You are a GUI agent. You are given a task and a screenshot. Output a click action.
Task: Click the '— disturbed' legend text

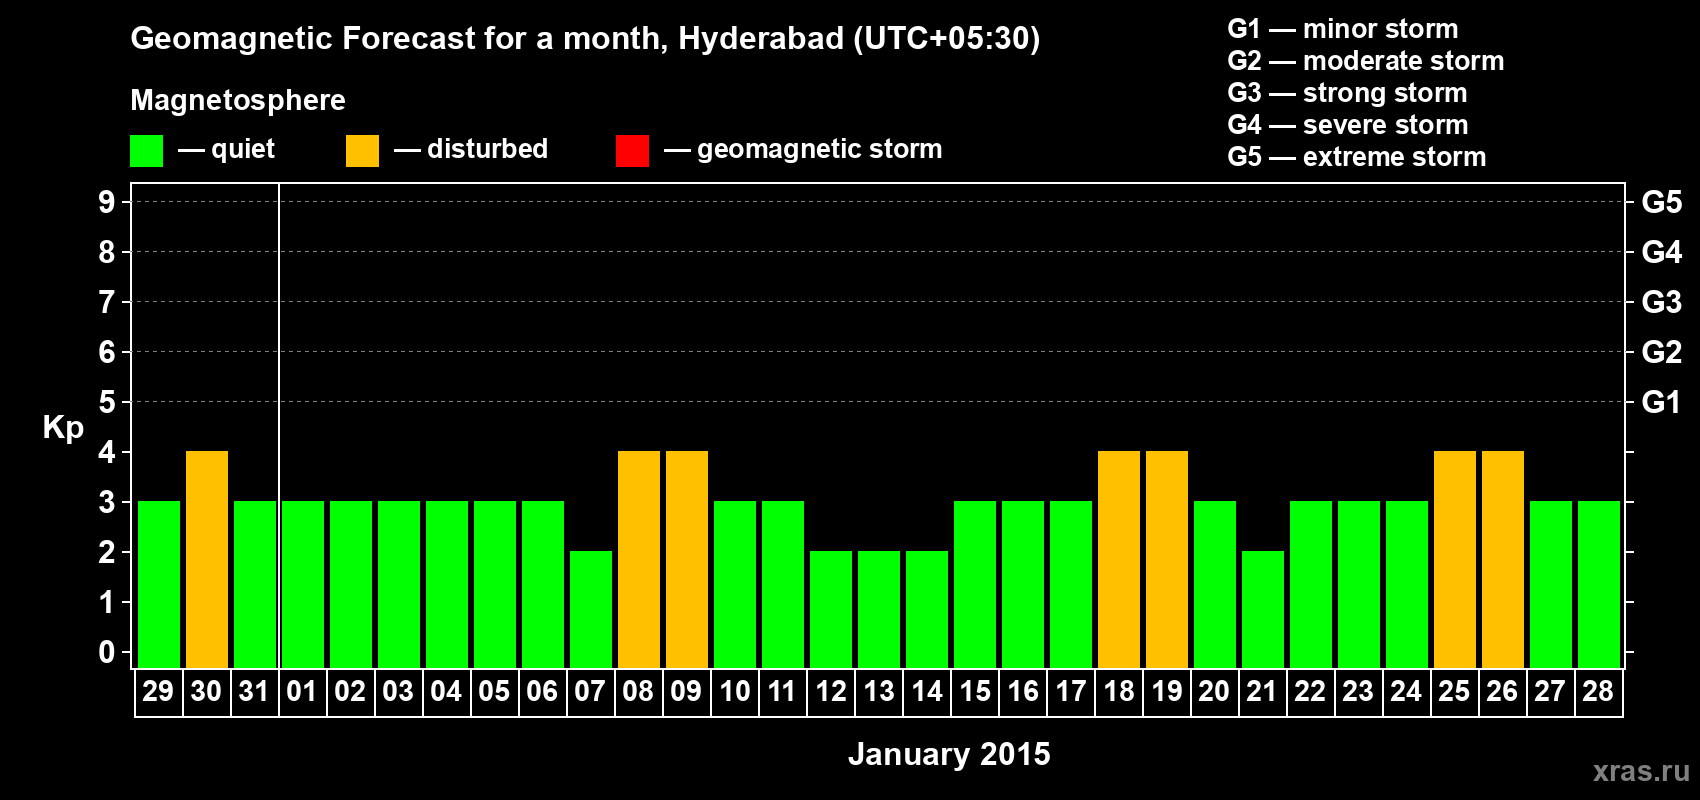pyautogui.click(x=471, y=150)
